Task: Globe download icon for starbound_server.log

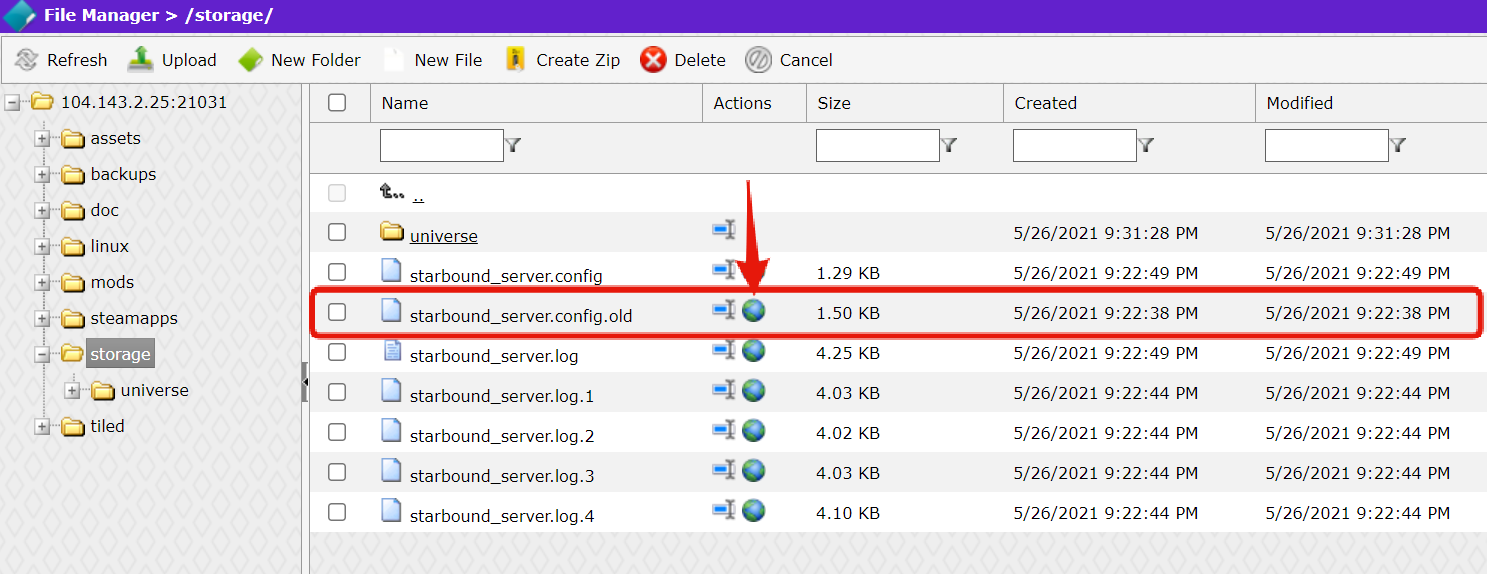Action: tap(754, 351)
